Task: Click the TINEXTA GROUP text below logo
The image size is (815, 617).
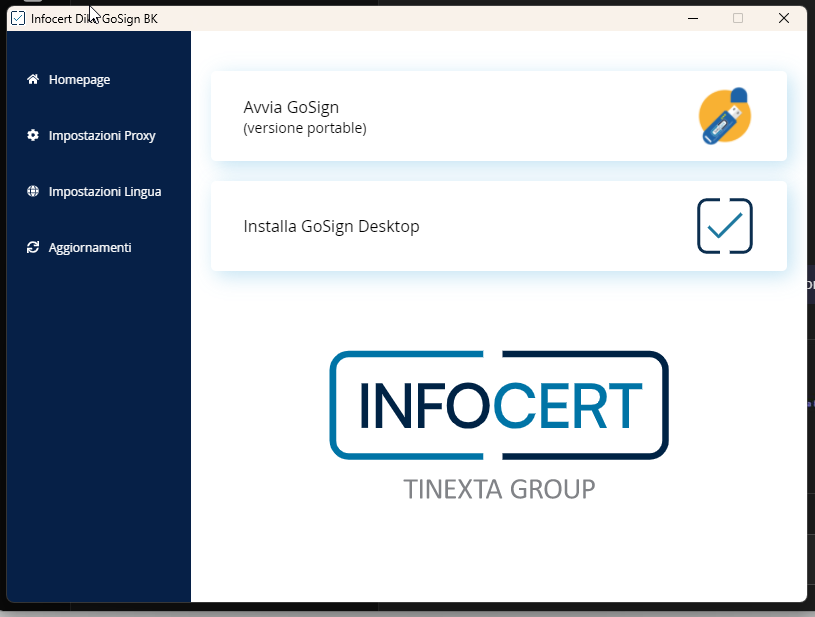Action: [498, 489]
